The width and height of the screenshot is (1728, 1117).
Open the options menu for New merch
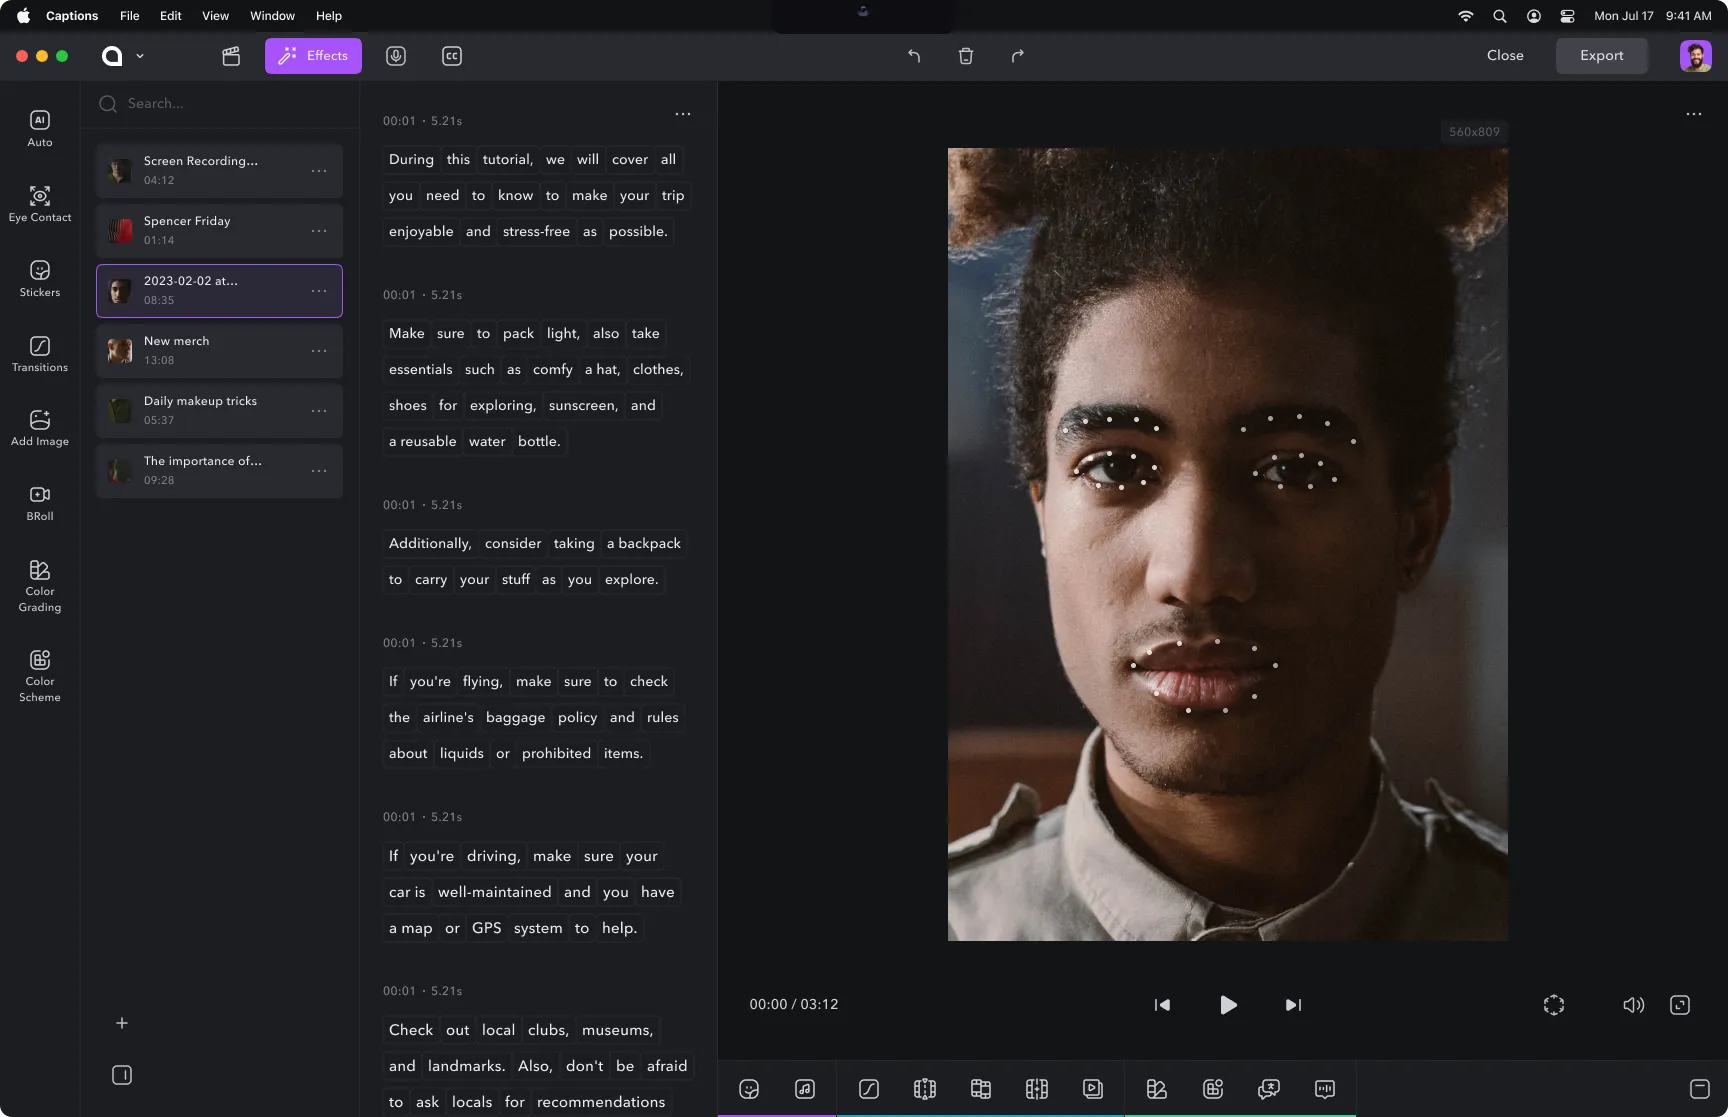pos(319,351)
